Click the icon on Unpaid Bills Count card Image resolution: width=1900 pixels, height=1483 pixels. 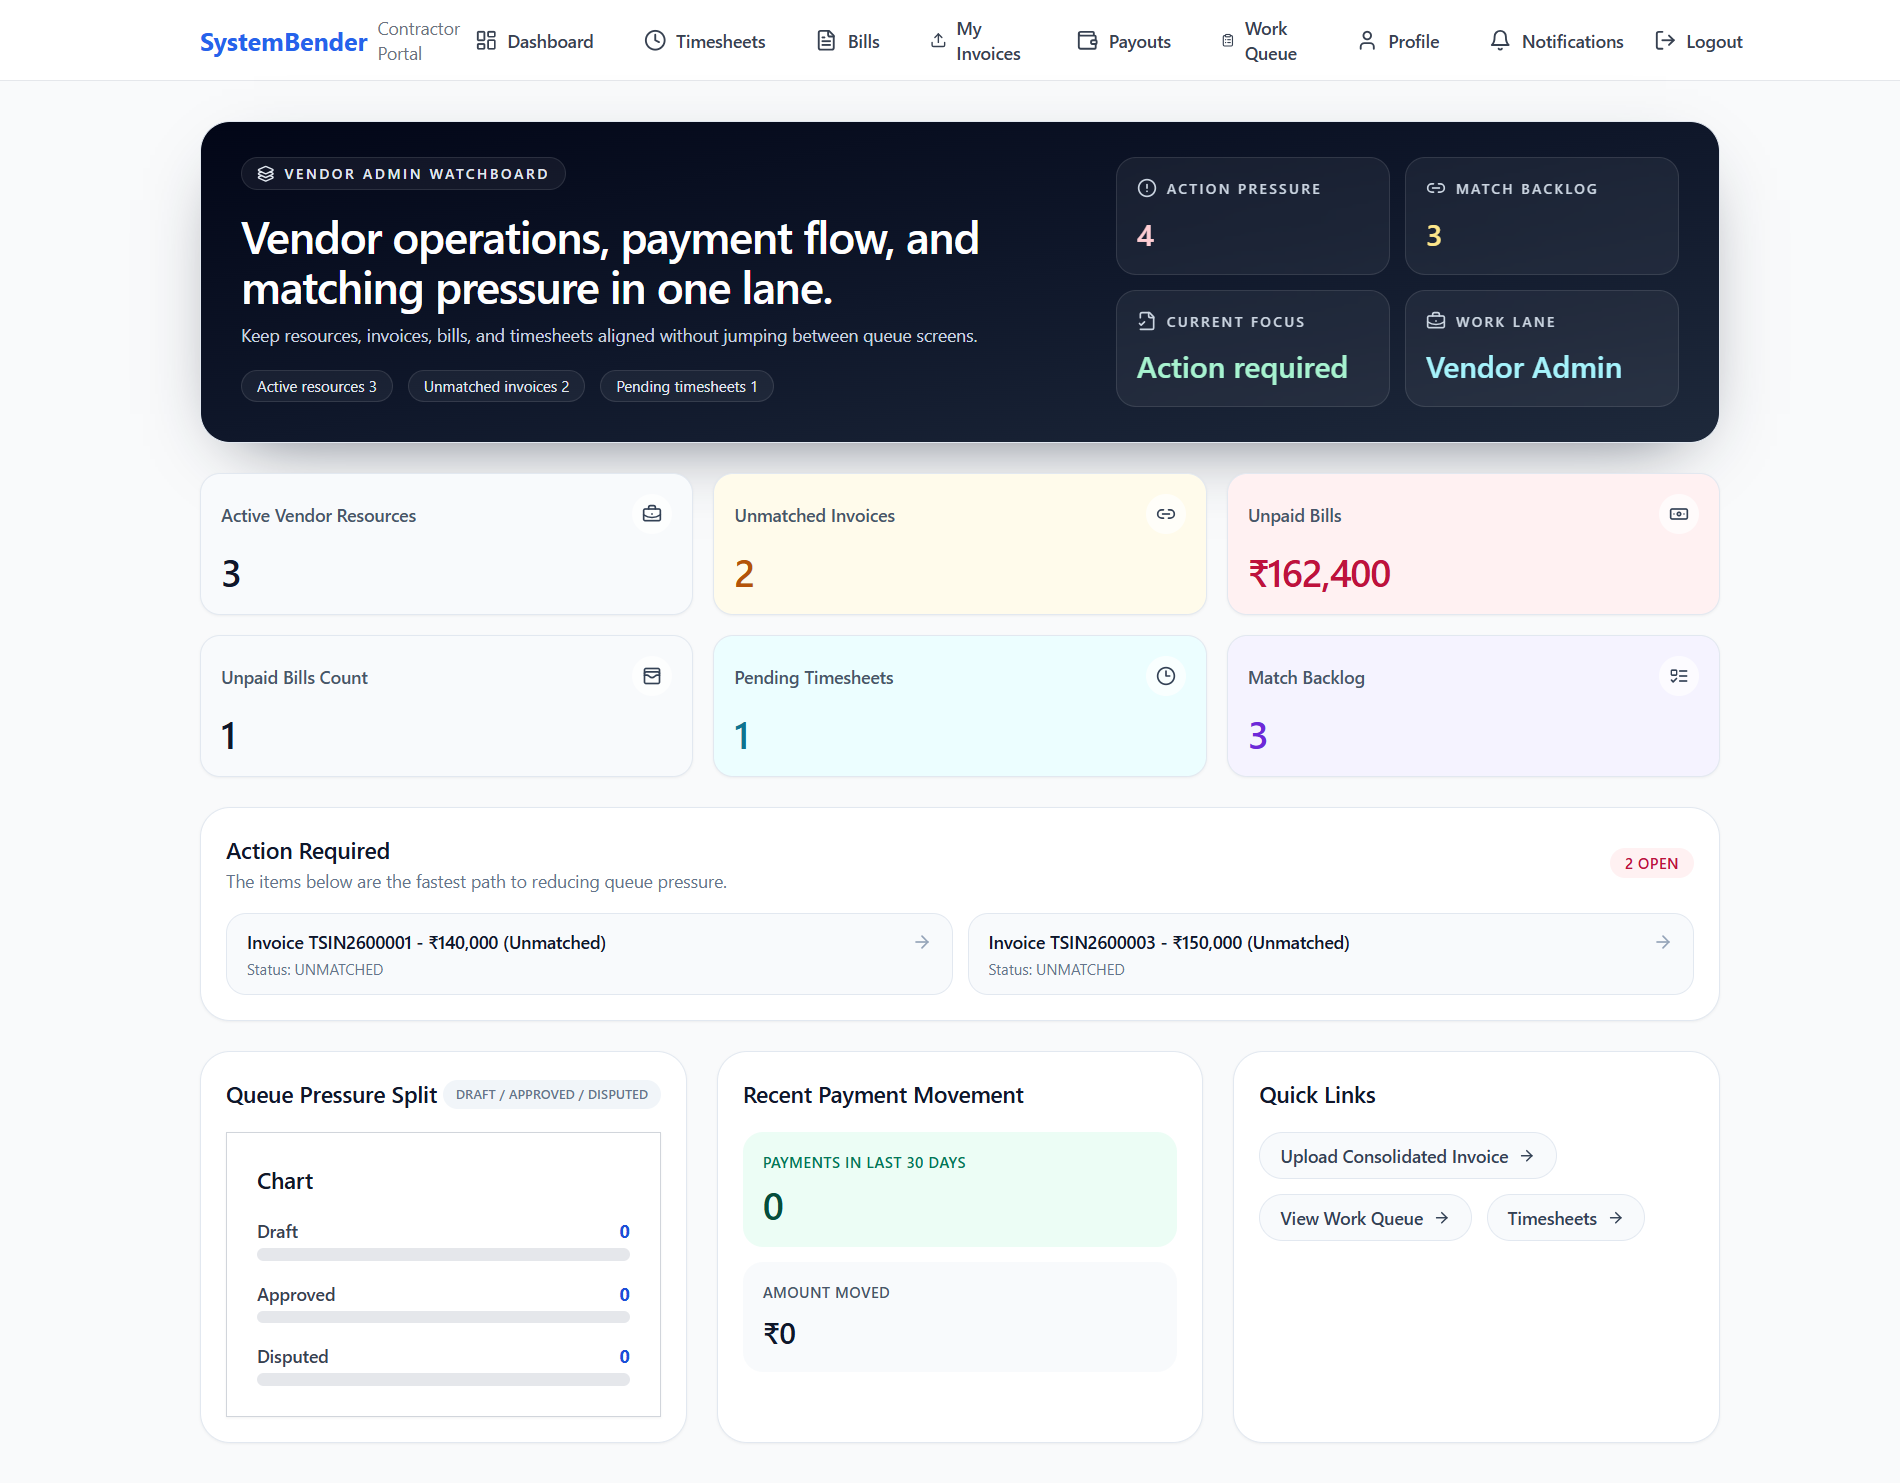pyautogui.click(x=652, y=676)
